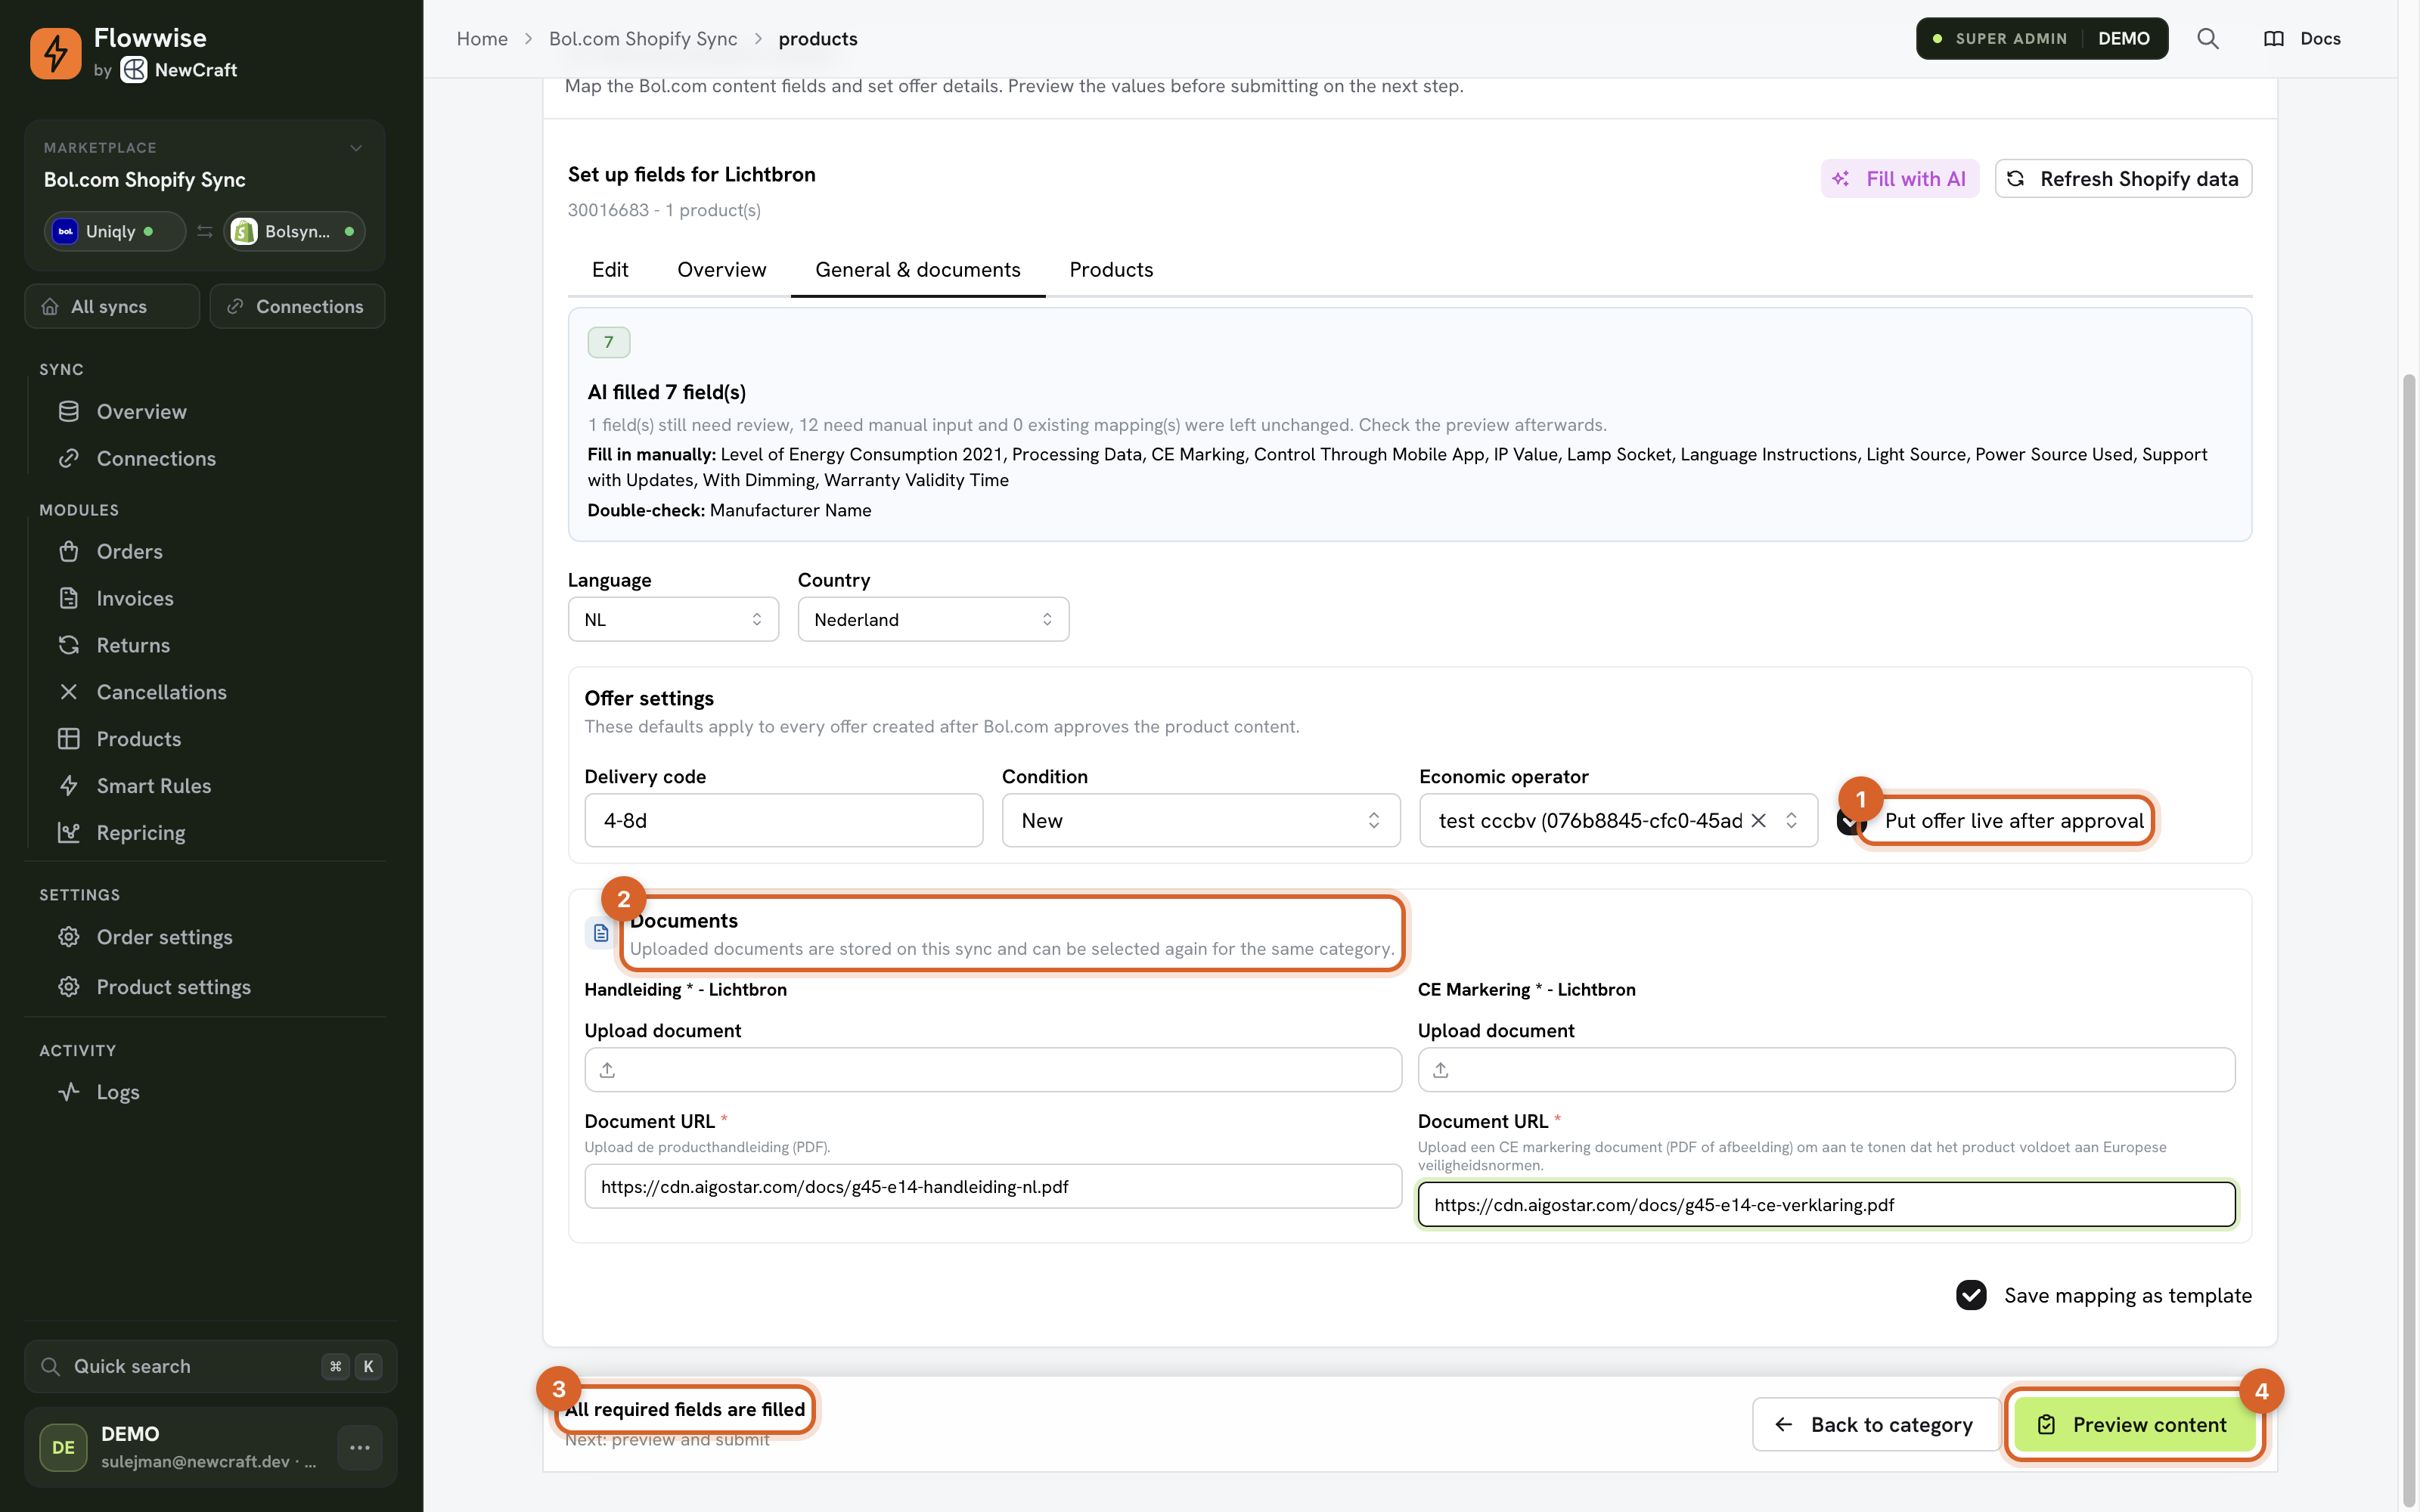This screenshot has width=2420, height=1512.
Task: Click the Quick search box
Action: click(x=211, y=1366)
